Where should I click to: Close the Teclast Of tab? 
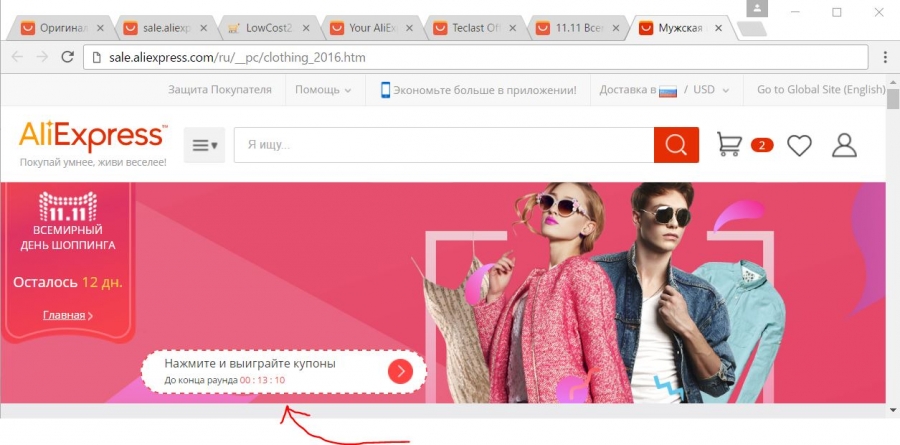[x=513, y=28]
